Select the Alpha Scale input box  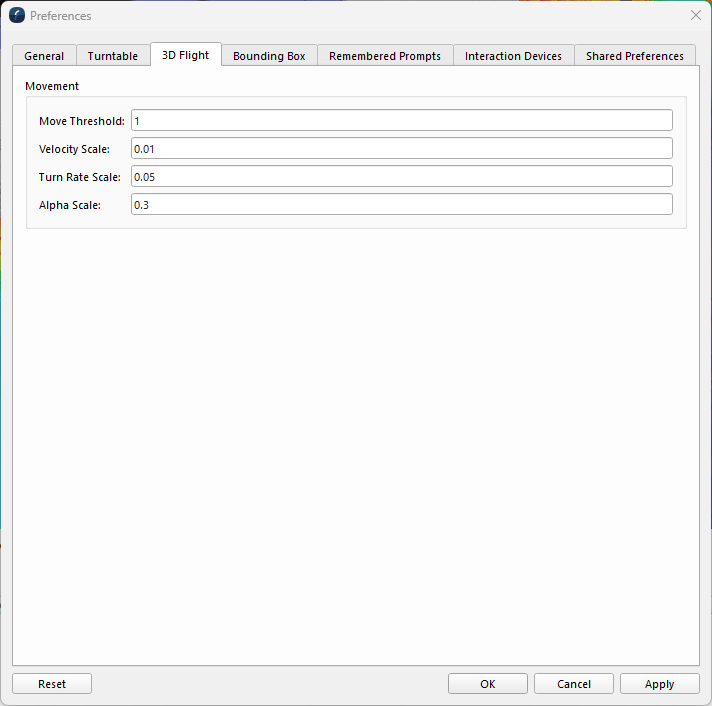pos(402,205)
